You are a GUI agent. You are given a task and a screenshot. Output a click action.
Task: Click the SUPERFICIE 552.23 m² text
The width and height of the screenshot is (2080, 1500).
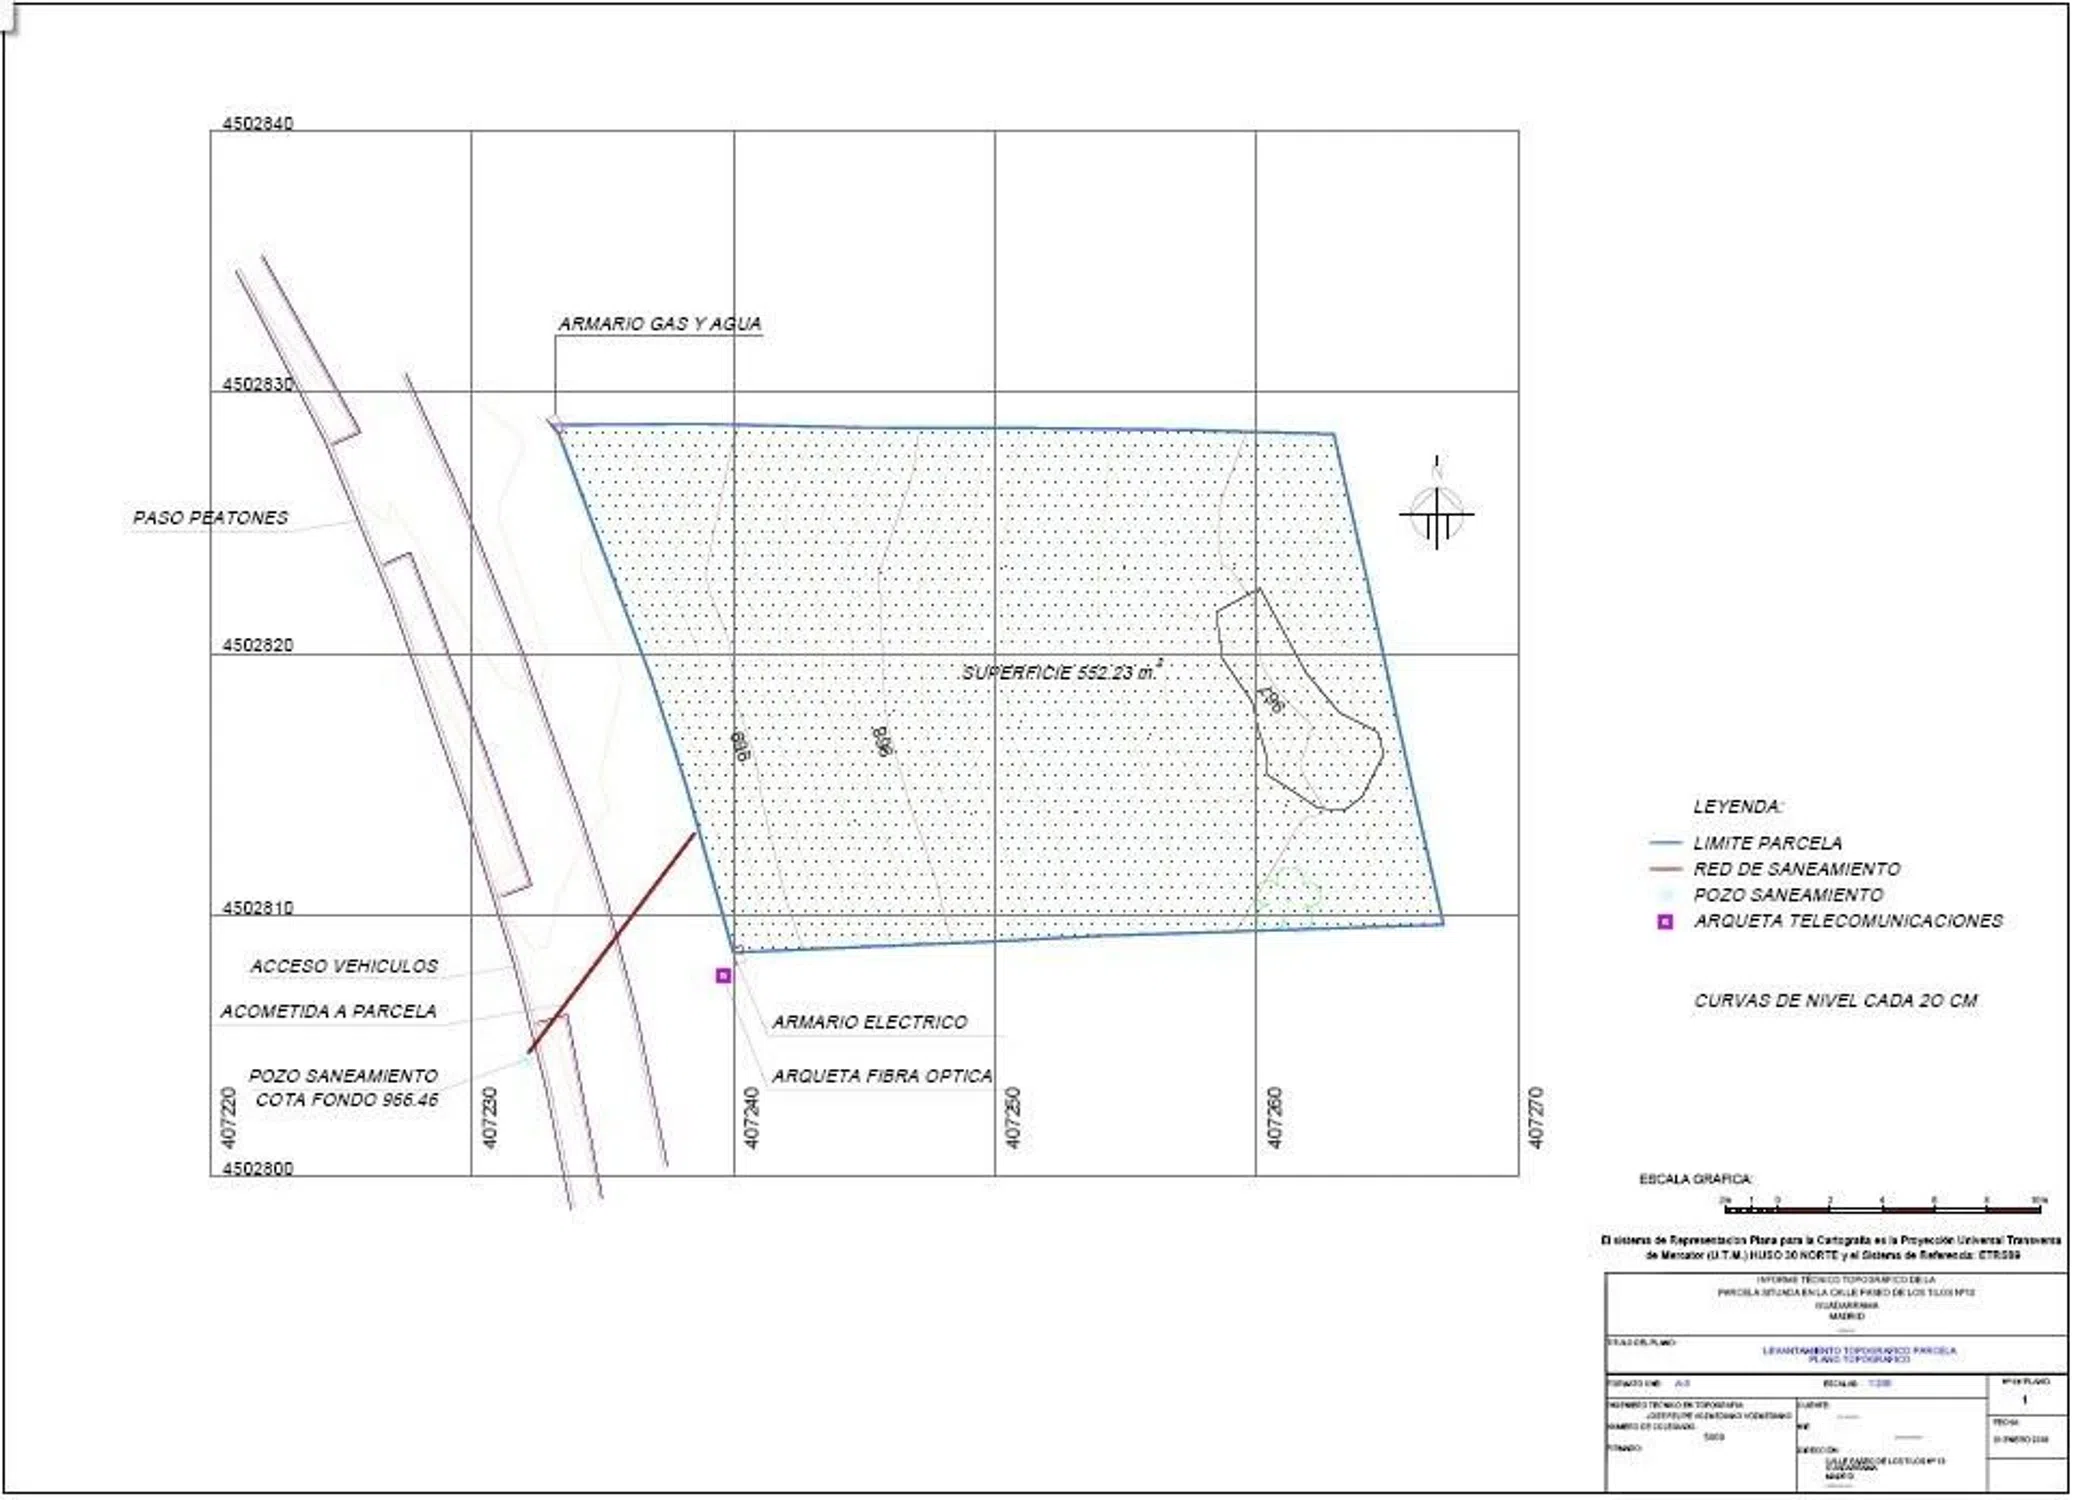1060,672
